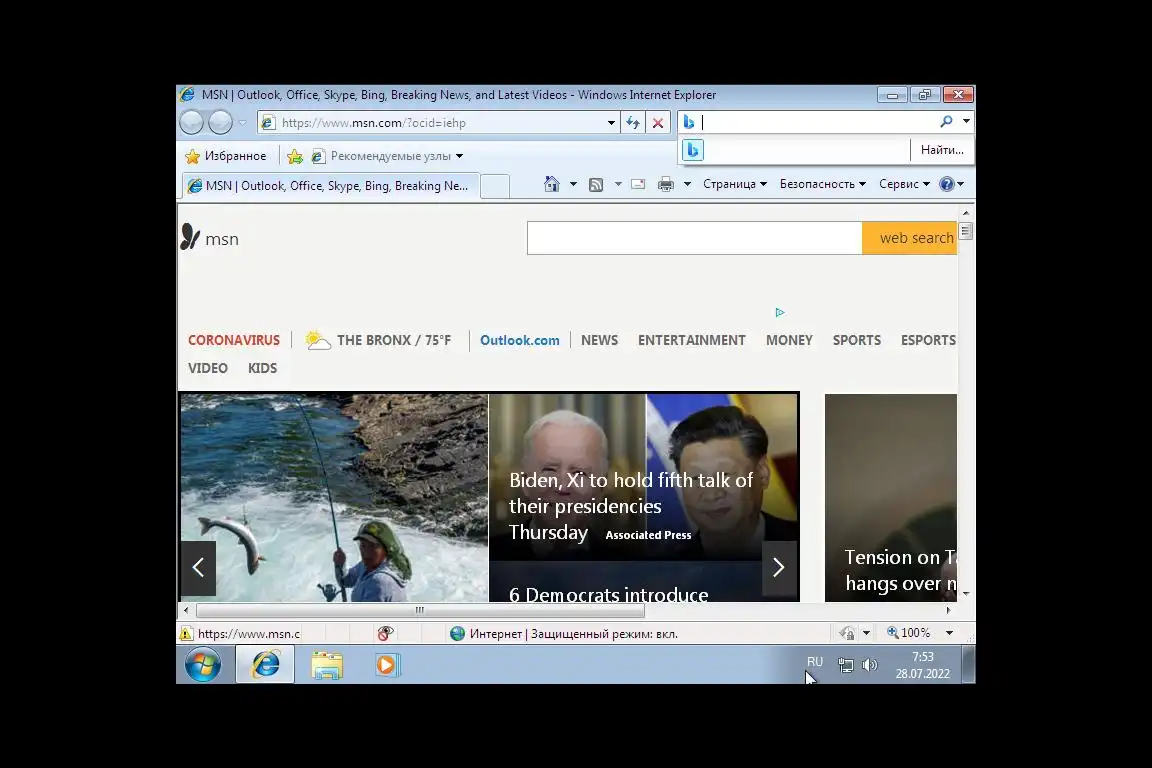The height and width of the screenshot is (768, 1152).
Task: Expand the 100% zoom level dropdown
Action: 949,633
